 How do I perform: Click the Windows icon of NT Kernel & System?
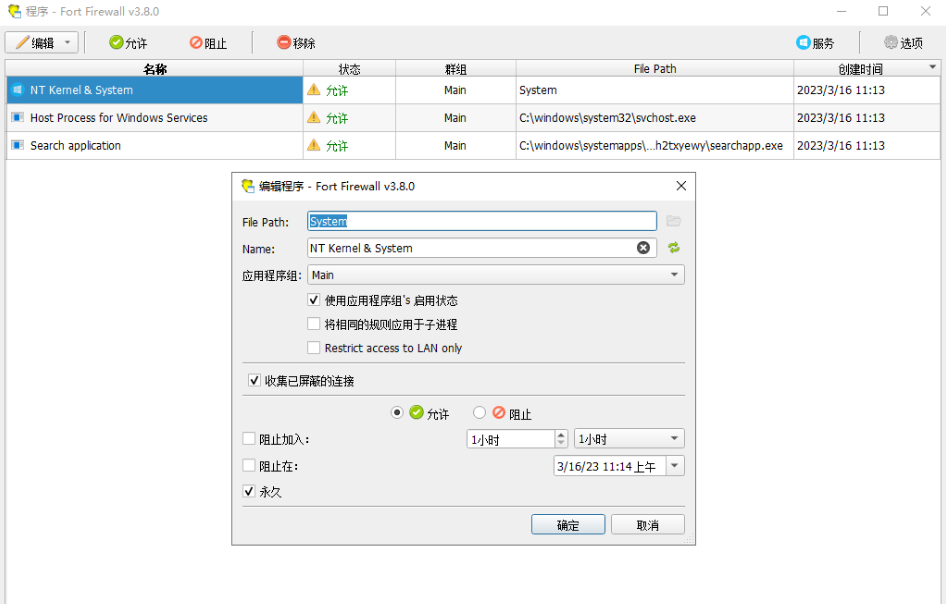click(17, 90)
